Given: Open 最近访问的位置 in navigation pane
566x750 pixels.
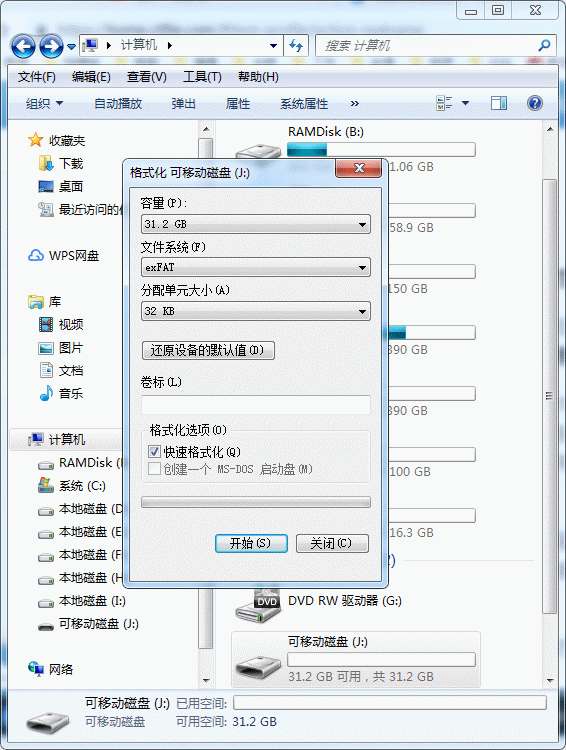Looking at the screenshot, I should tap(80, 210).
